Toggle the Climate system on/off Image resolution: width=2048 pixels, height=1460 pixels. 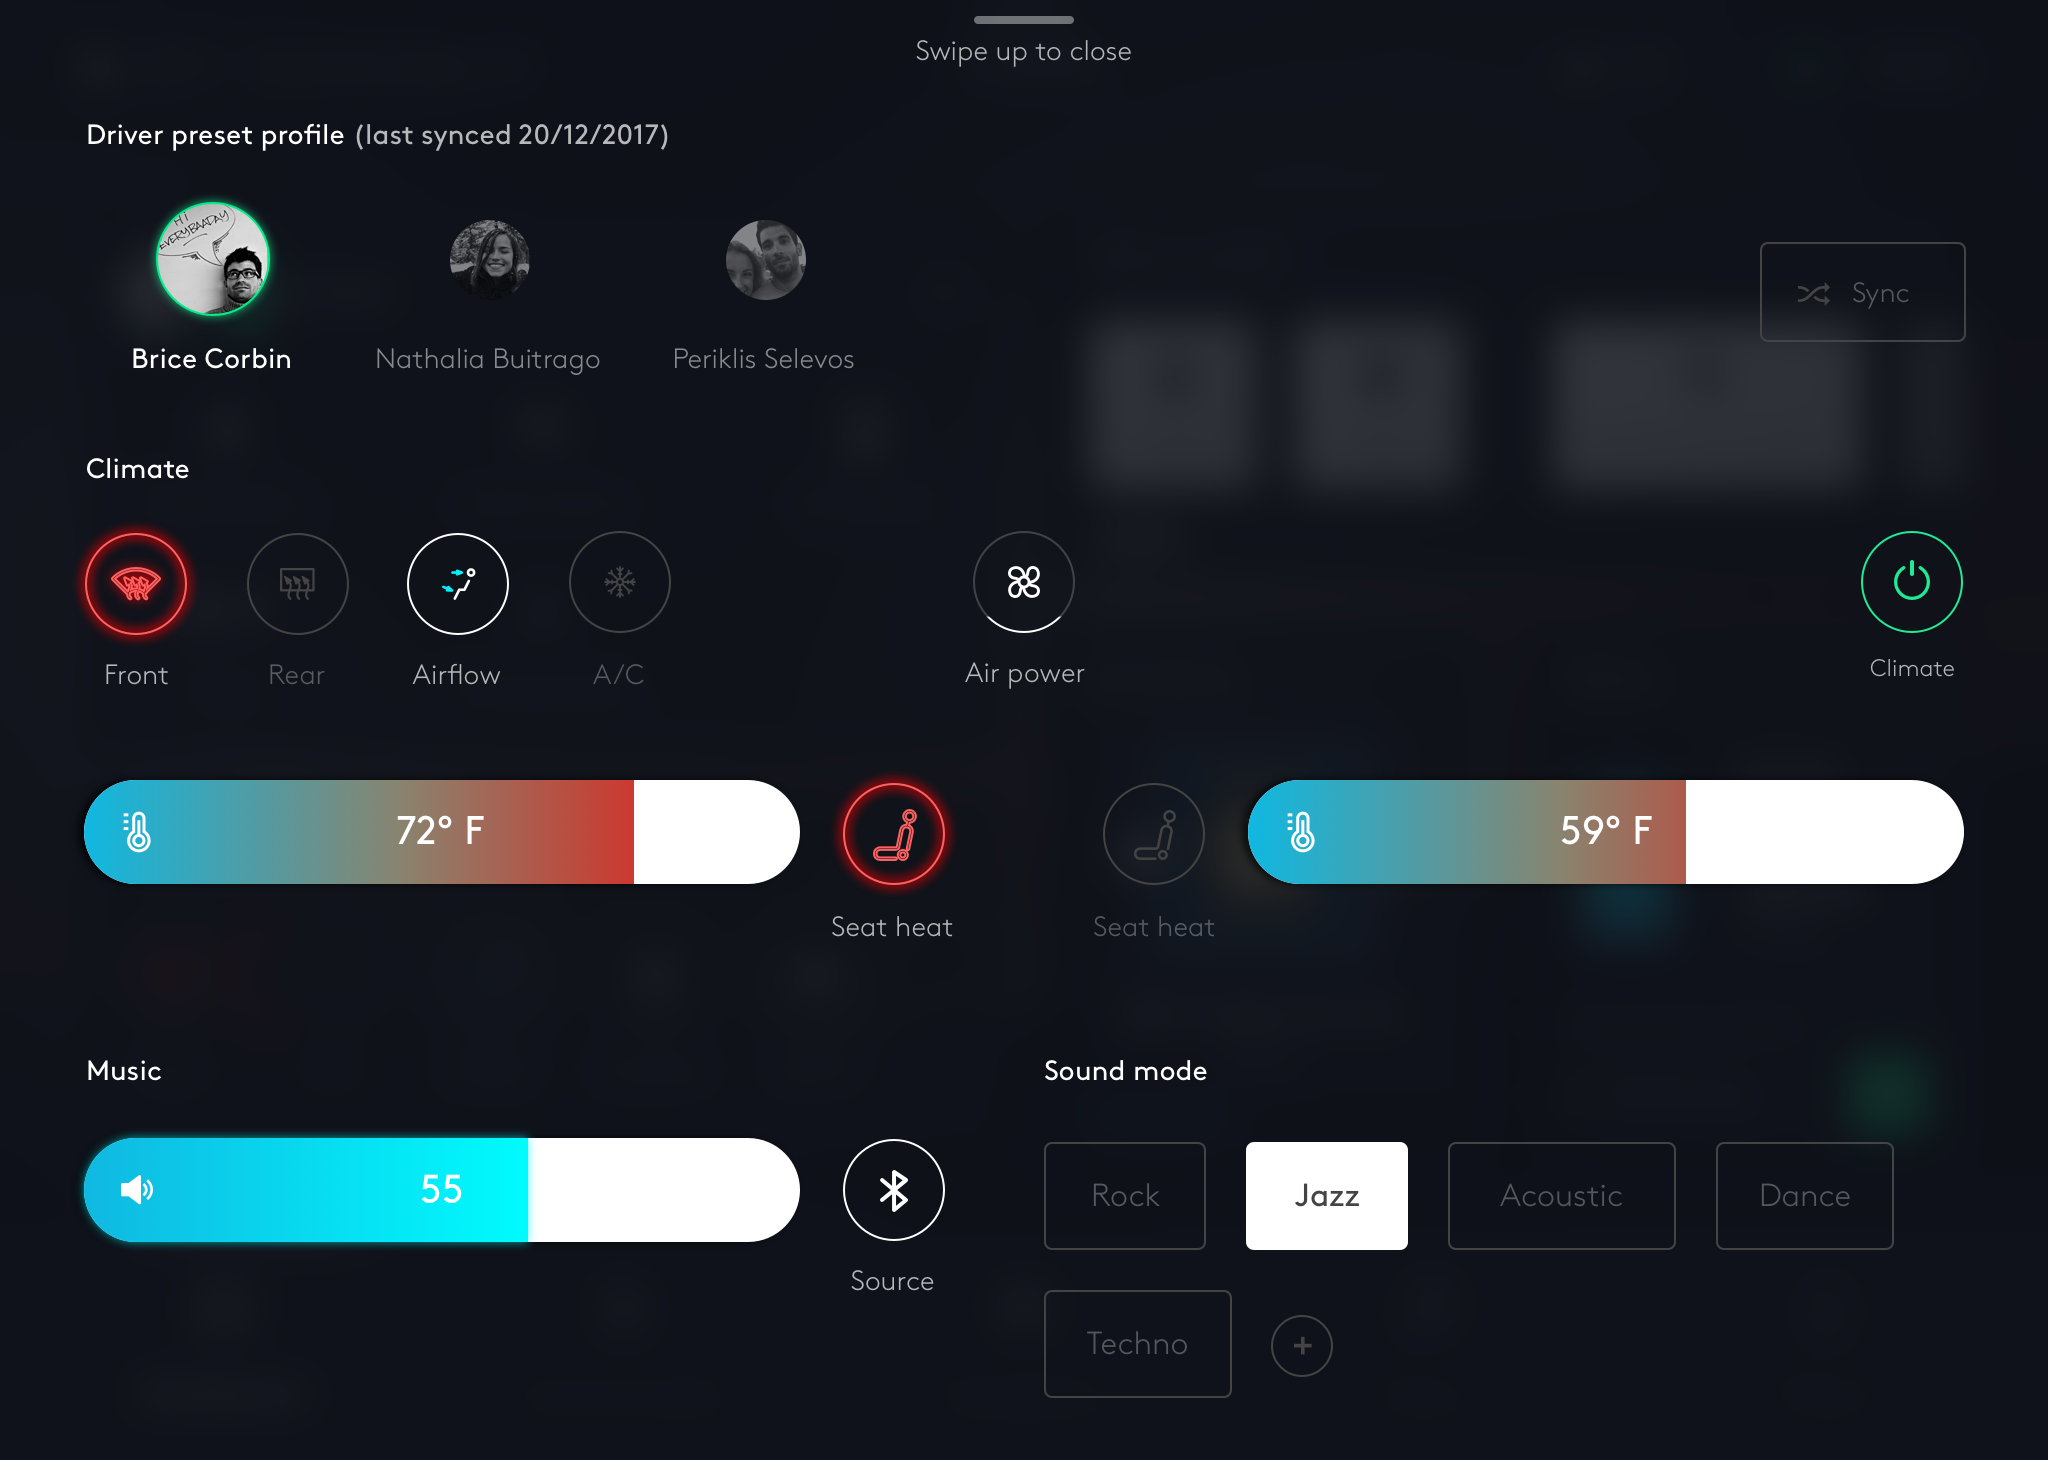pos(1912,583)
